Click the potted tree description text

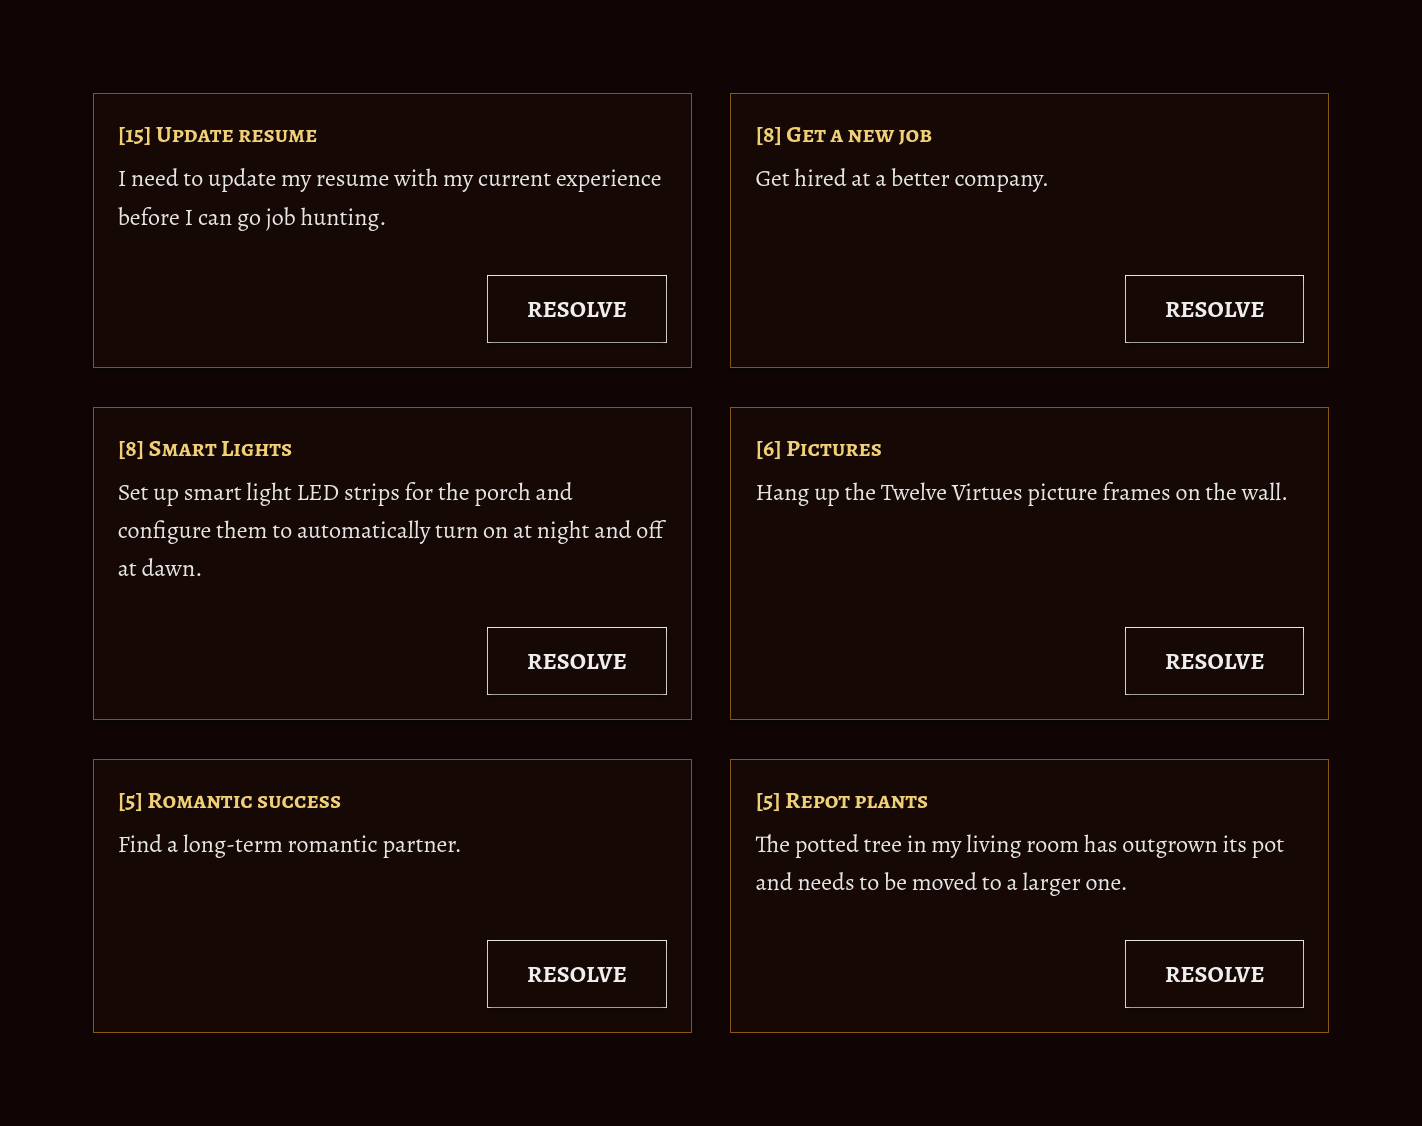pyautogui.click(x=1019, y=863)
